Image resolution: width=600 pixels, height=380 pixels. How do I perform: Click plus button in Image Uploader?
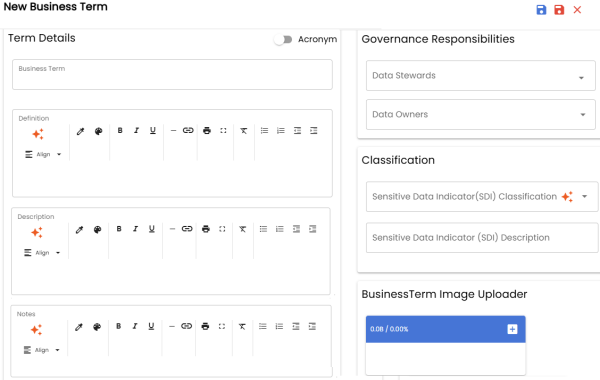(512, 329)
